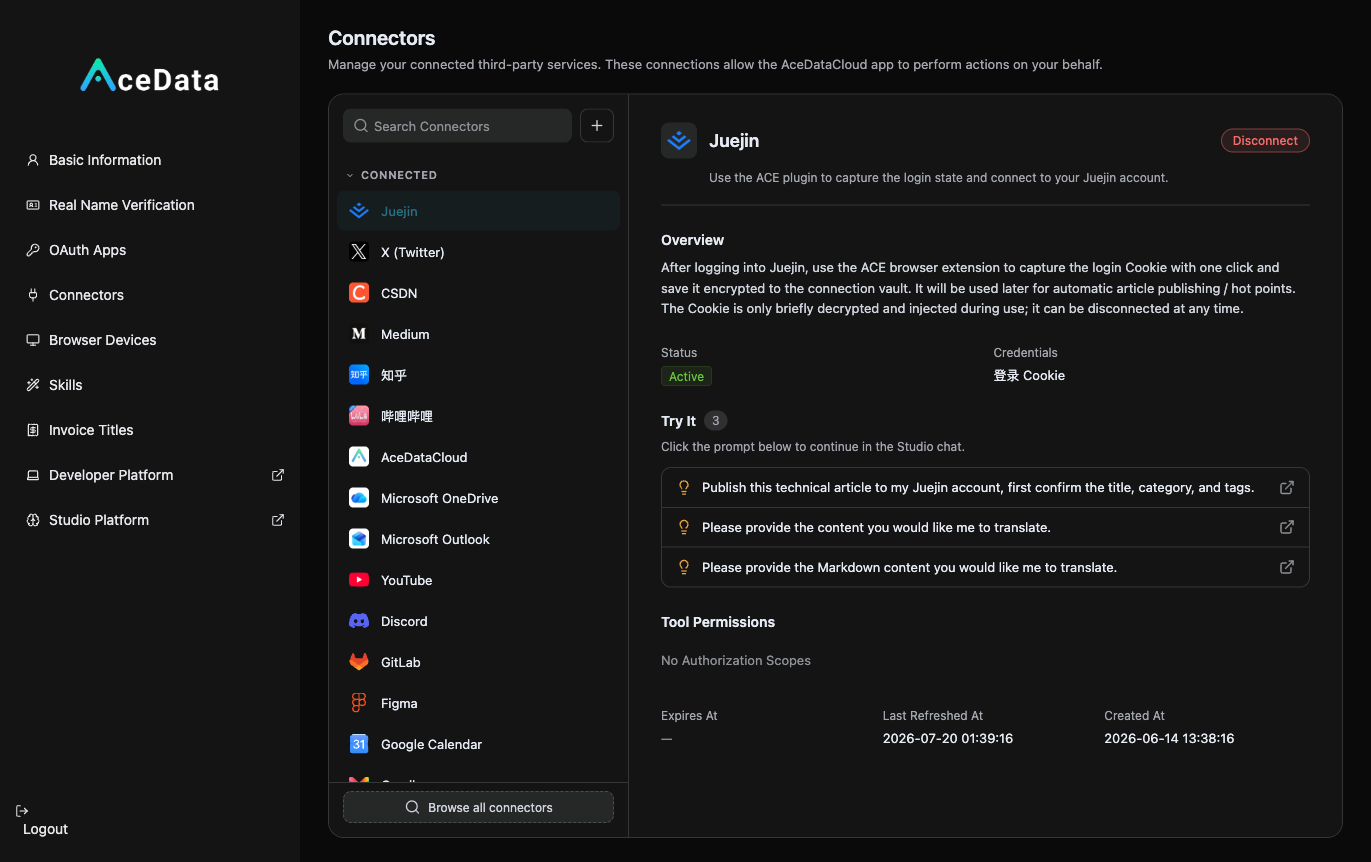Click the Developer Platform laptop icon
Viewport: 1371px width, 862px height.
(33, 475)
